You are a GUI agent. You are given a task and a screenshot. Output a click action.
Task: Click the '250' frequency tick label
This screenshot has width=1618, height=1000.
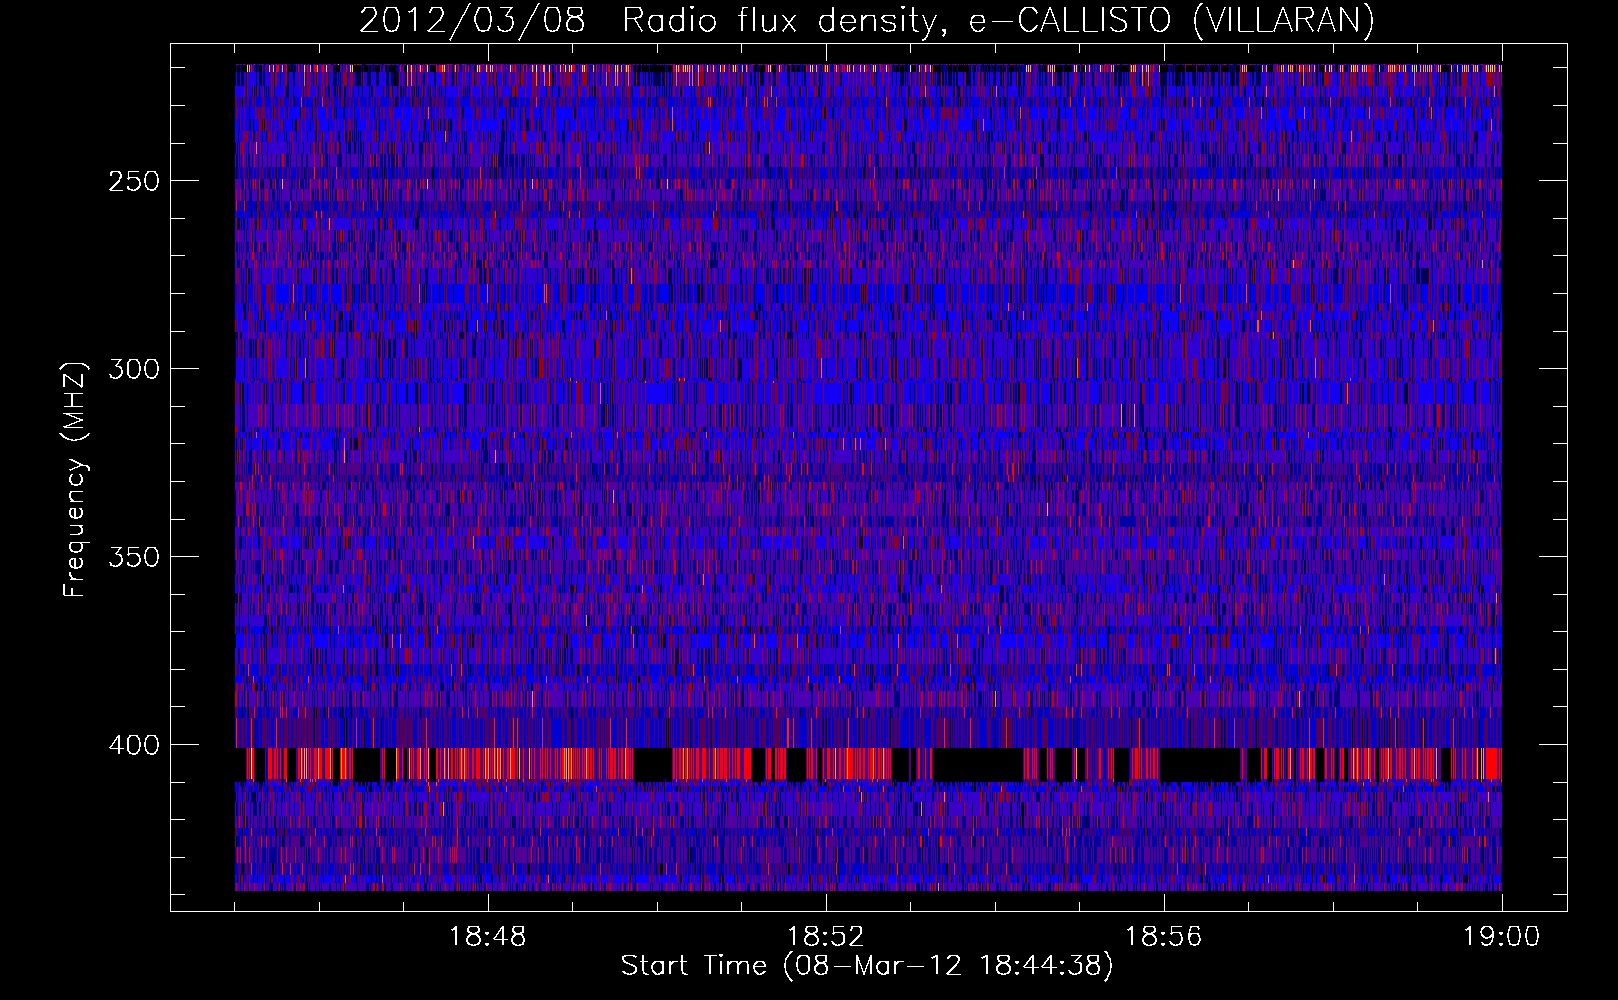tap(134, 181)
